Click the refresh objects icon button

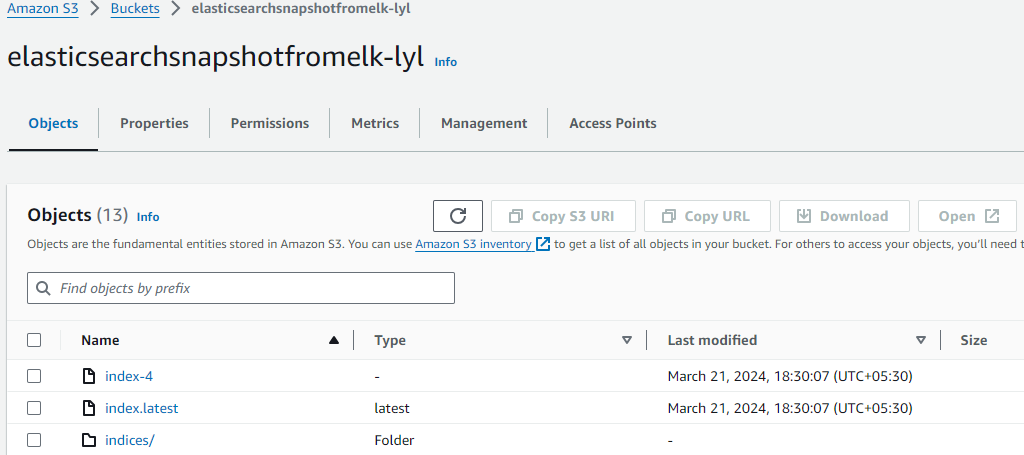click(x=458, y=216)
